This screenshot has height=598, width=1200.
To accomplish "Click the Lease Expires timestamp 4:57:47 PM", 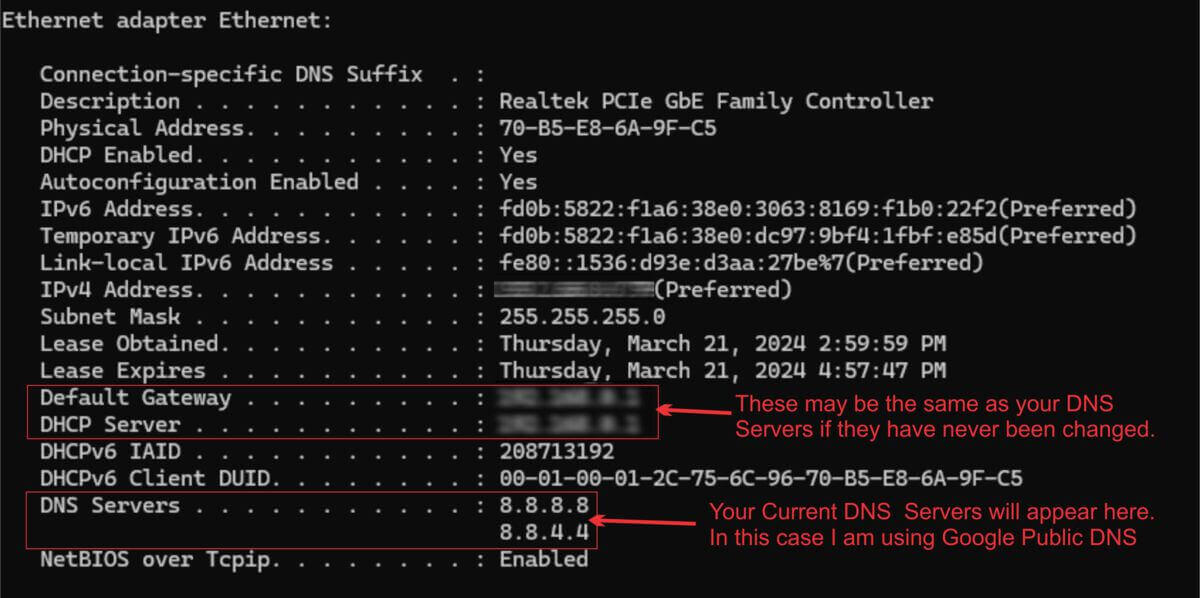I will point(722,370).
